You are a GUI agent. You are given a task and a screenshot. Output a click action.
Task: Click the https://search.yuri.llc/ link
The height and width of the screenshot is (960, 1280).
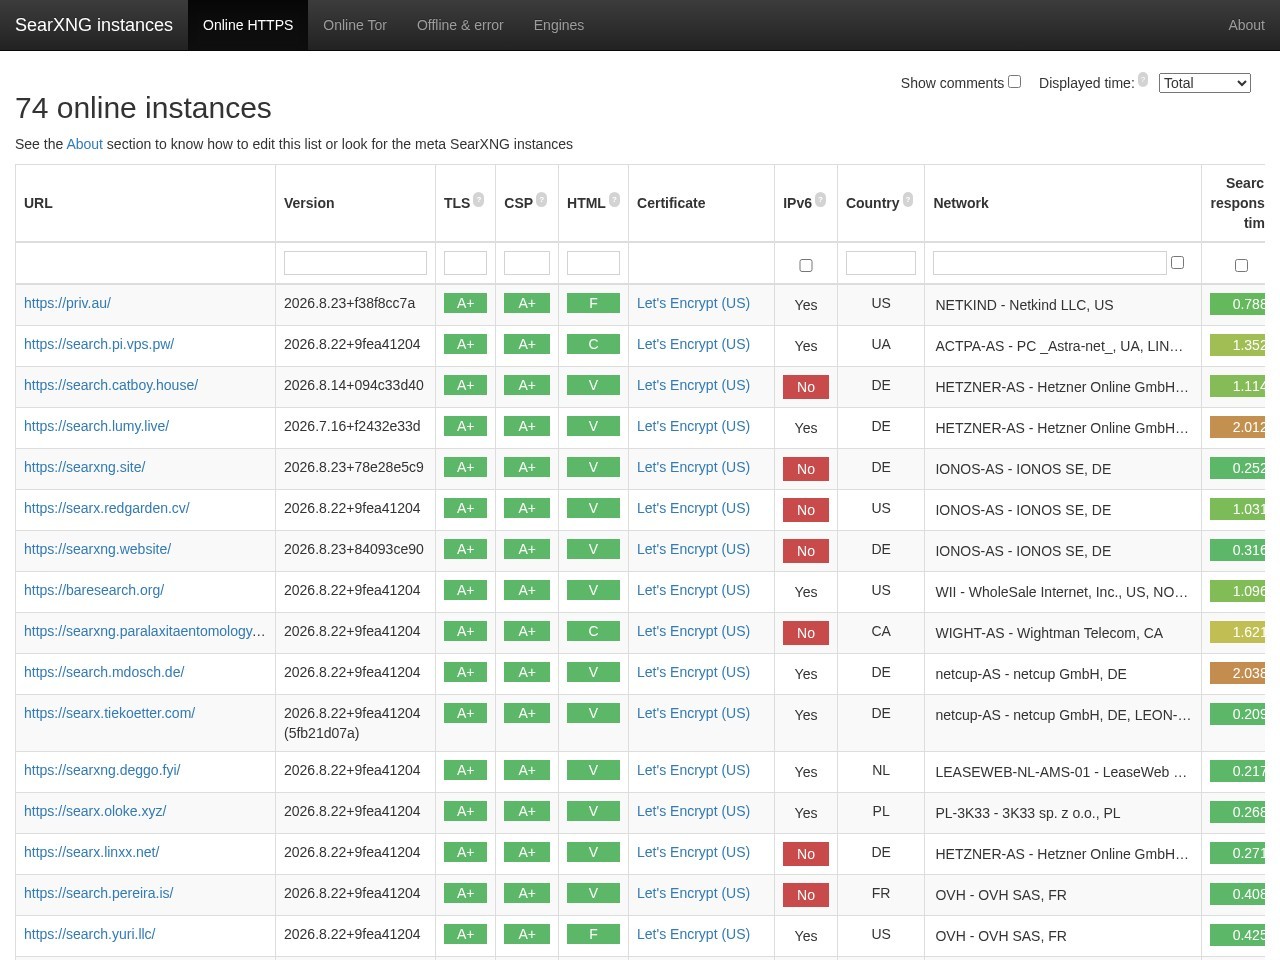pos(89,934)
